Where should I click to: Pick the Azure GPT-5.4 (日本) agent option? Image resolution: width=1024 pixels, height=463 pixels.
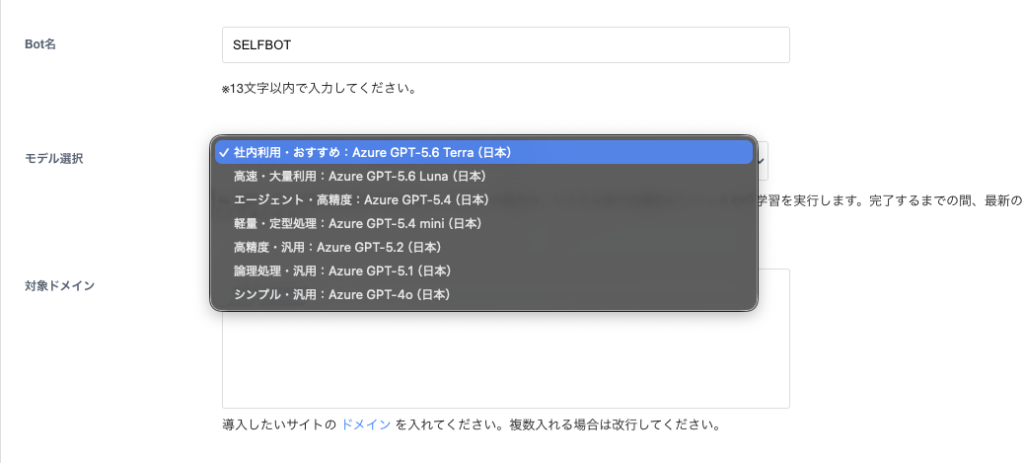[x=484, y=199]
